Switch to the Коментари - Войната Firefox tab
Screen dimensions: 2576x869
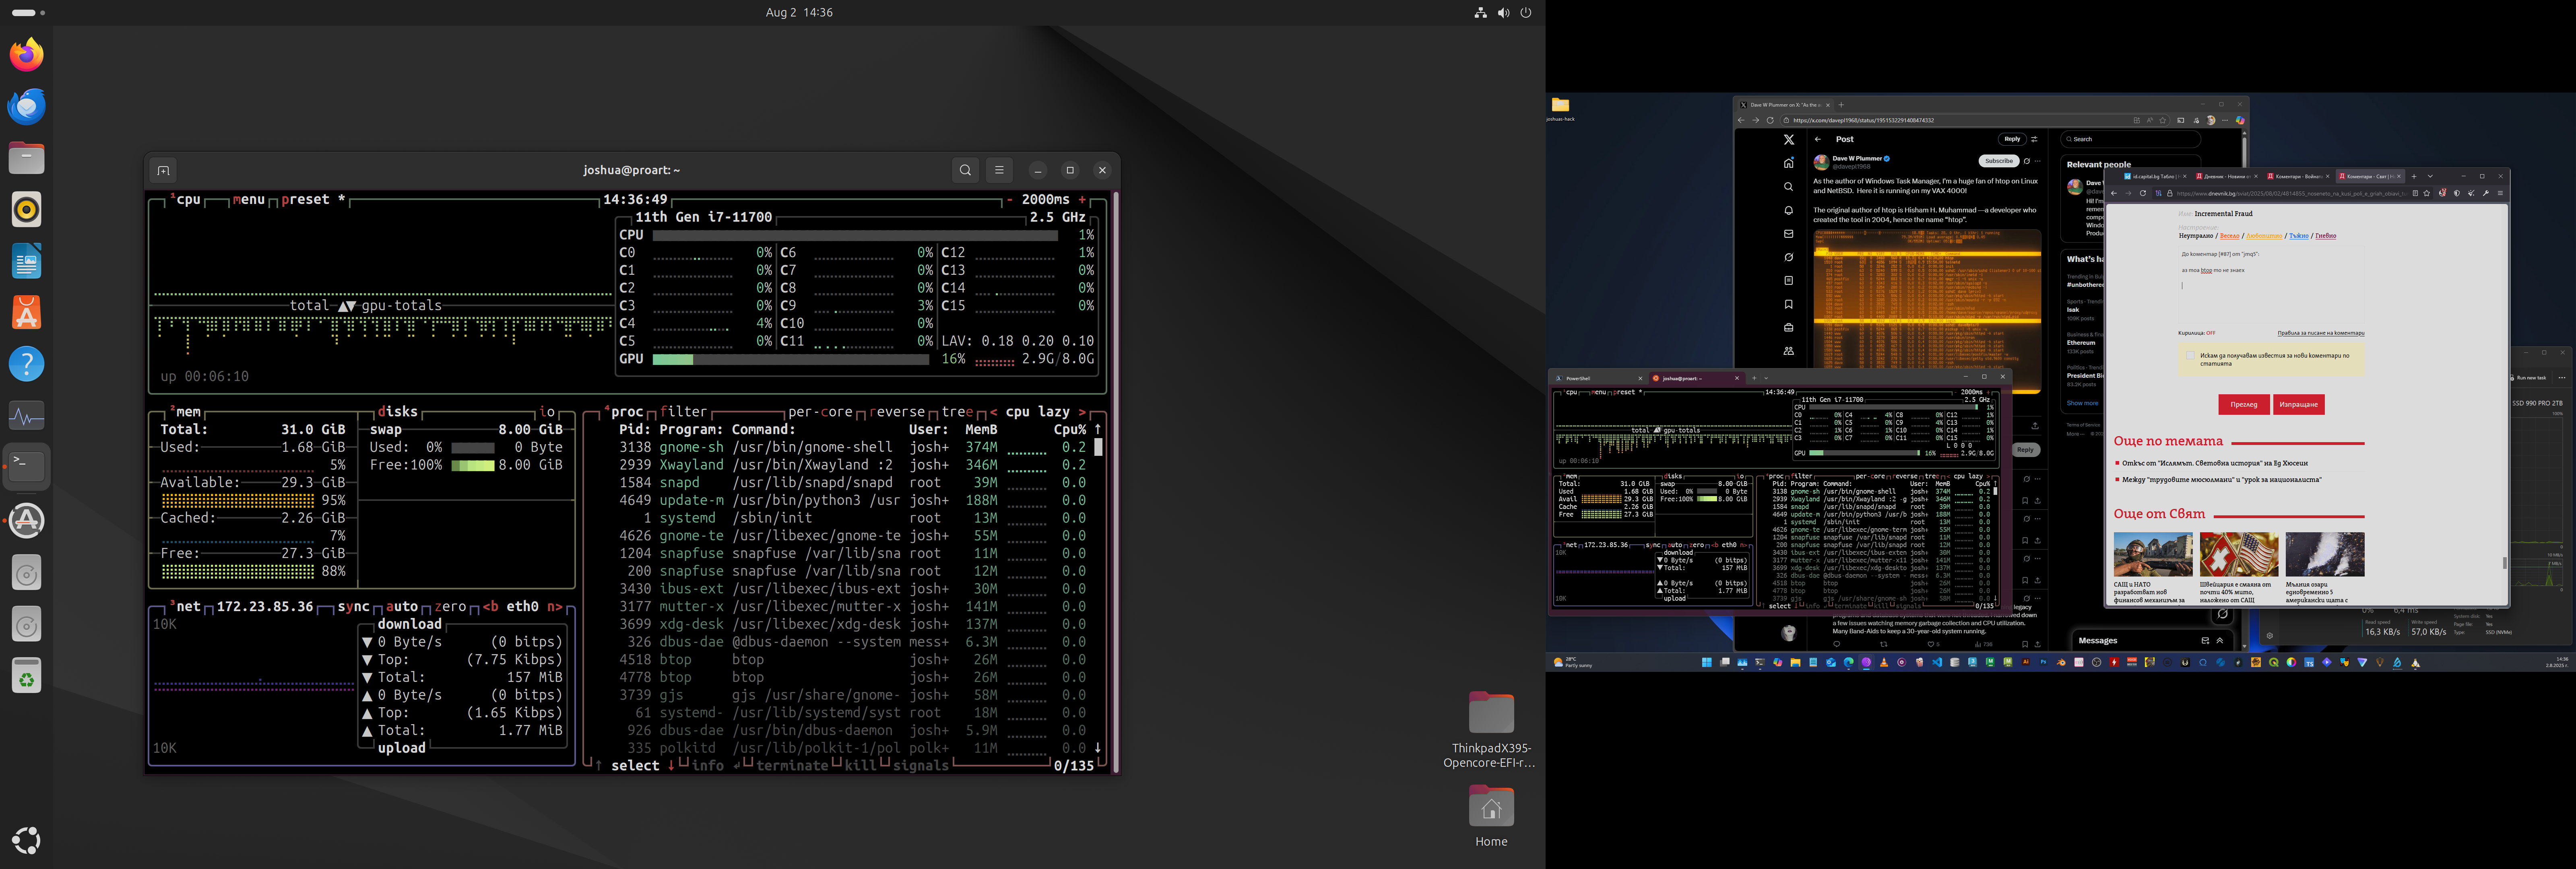point(2297,176)
